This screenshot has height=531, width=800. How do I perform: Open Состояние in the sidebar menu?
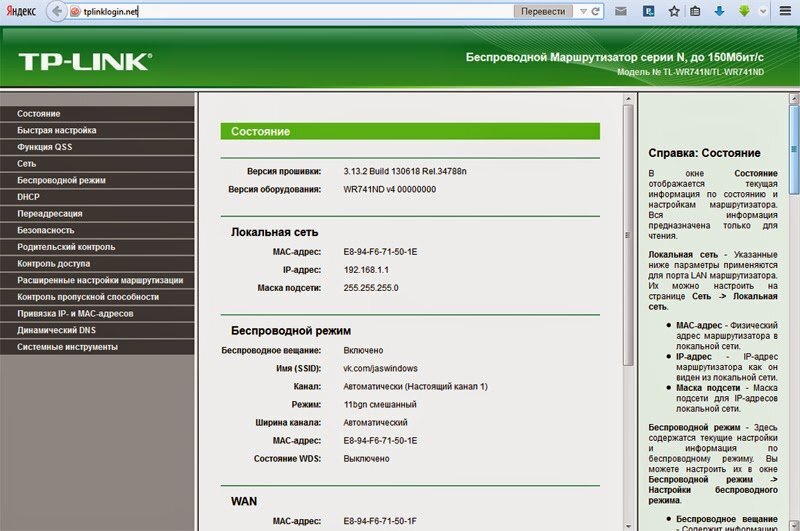pos(97,114)
